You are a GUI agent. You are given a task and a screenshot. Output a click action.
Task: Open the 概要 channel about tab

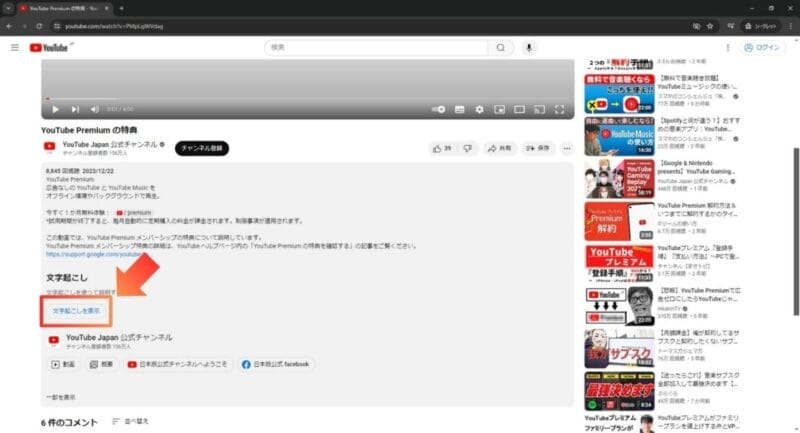tap(101, 365)
